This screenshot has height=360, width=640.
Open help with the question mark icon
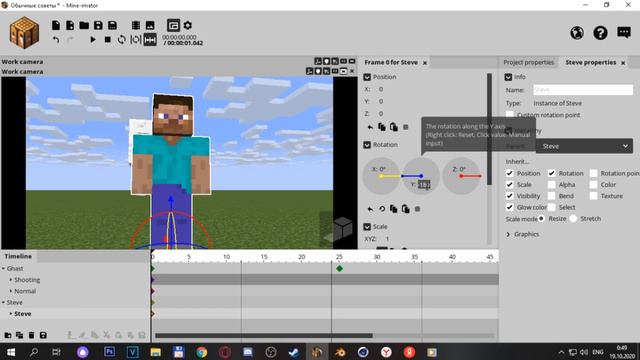(600, 33)
